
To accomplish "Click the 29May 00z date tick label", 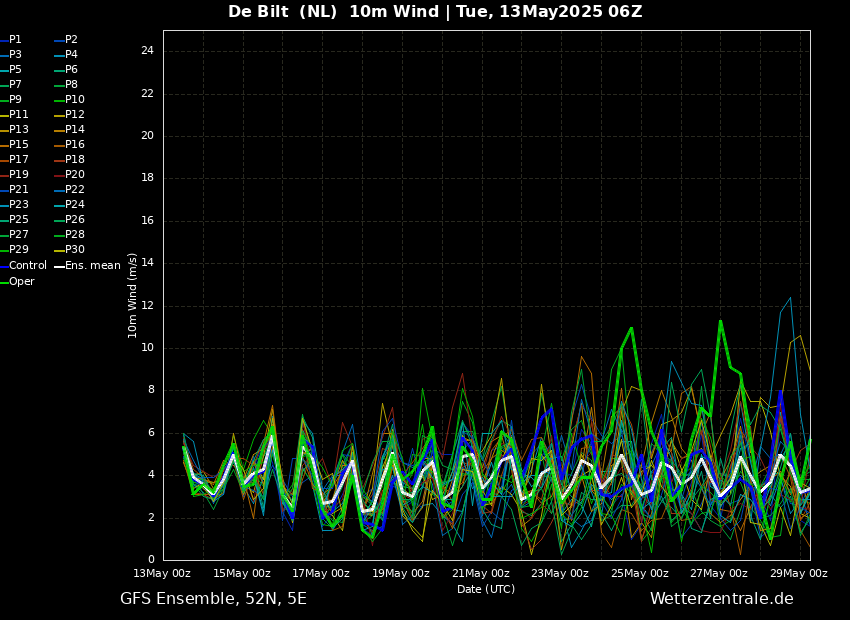I will pyautogui.click(x=798, y=574).
